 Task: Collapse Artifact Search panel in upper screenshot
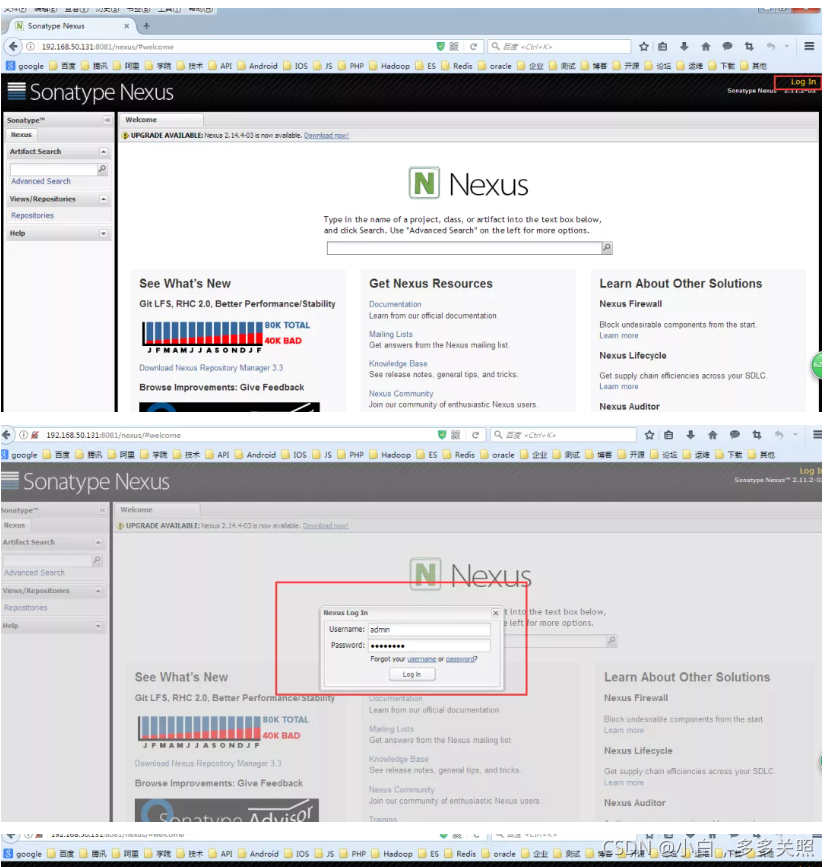tap(103, 152)
